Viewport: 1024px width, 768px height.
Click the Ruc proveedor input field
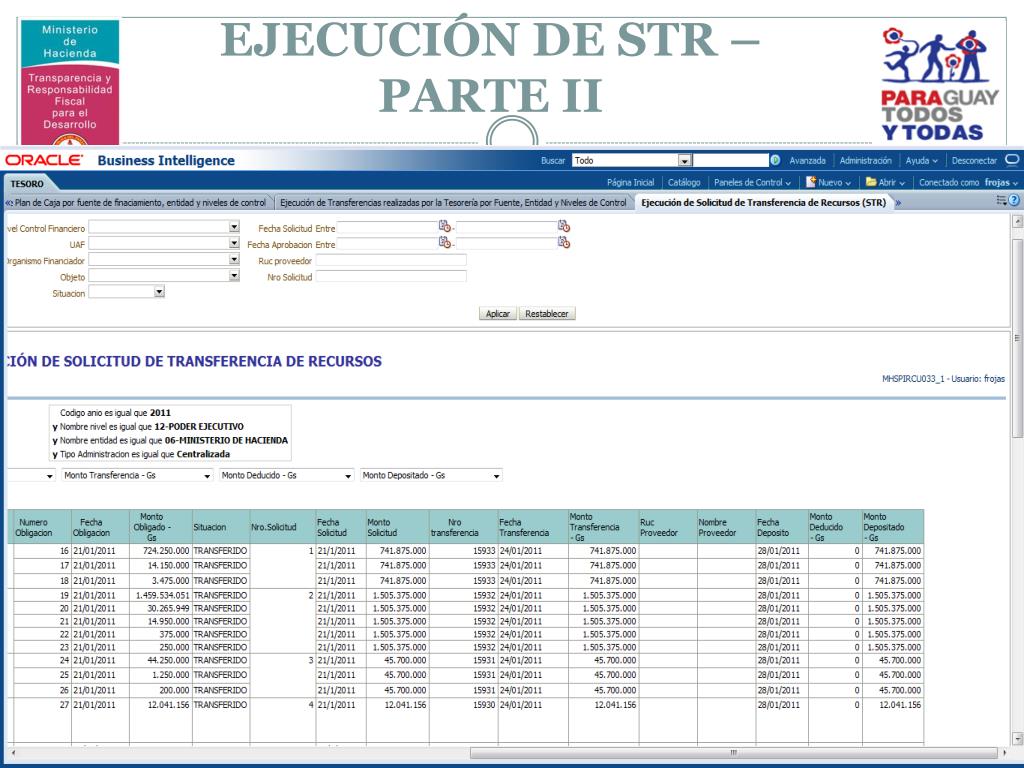point(391,260)
